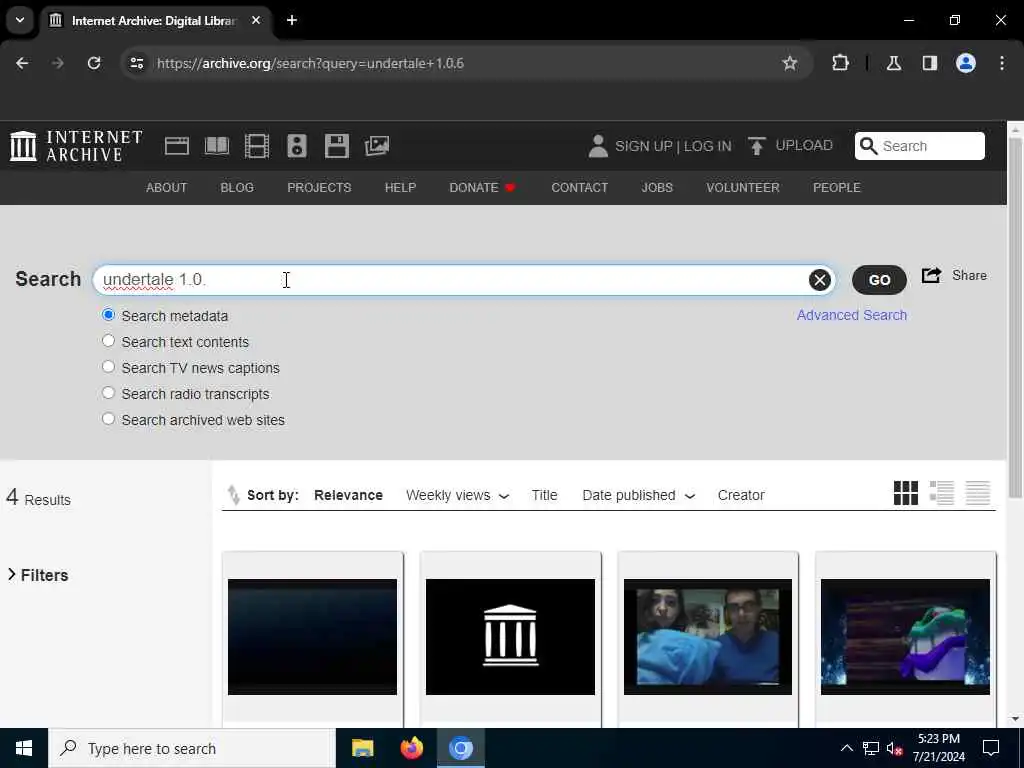The width and height of the screenshot is (1024, 768).
Task: Click the Internet Archive logo
Action: [76, 146]
